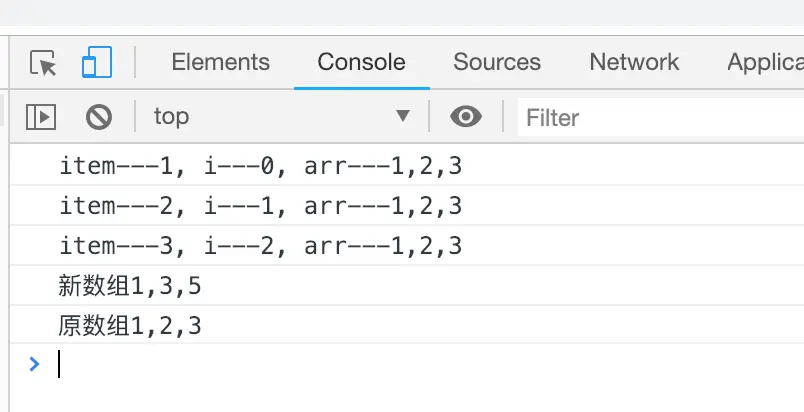
Task: Go to the Network tab
Action: 634,62
